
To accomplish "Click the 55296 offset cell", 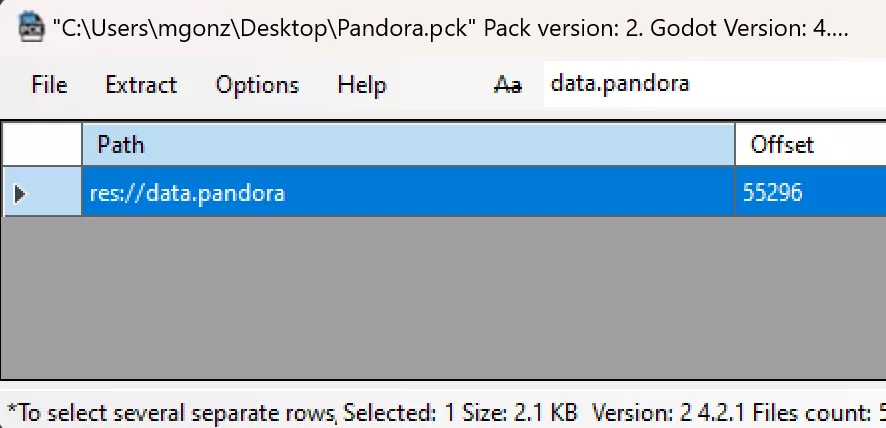I will pyautogui.click(x=811, y=193).
